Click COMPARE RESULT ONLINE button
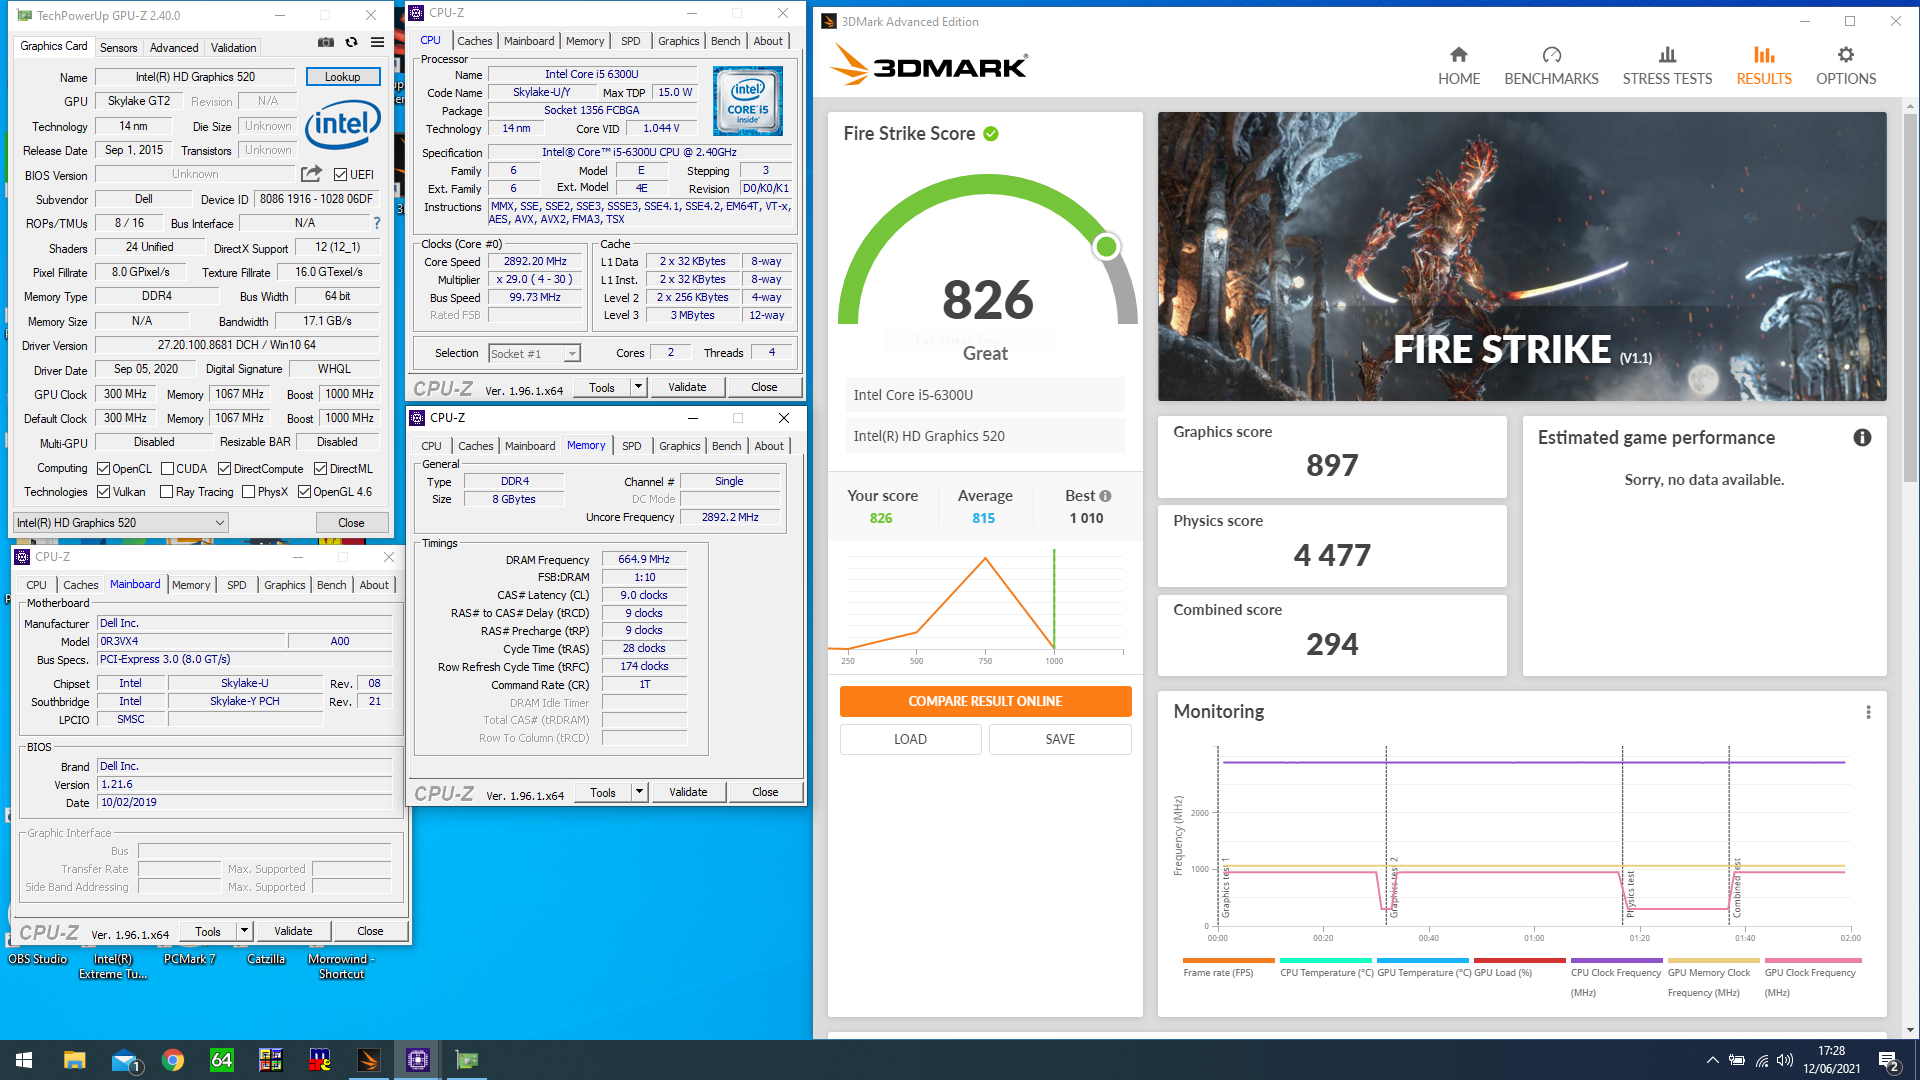Viewport: 1920px width, 1080px height. click(985, 701)
